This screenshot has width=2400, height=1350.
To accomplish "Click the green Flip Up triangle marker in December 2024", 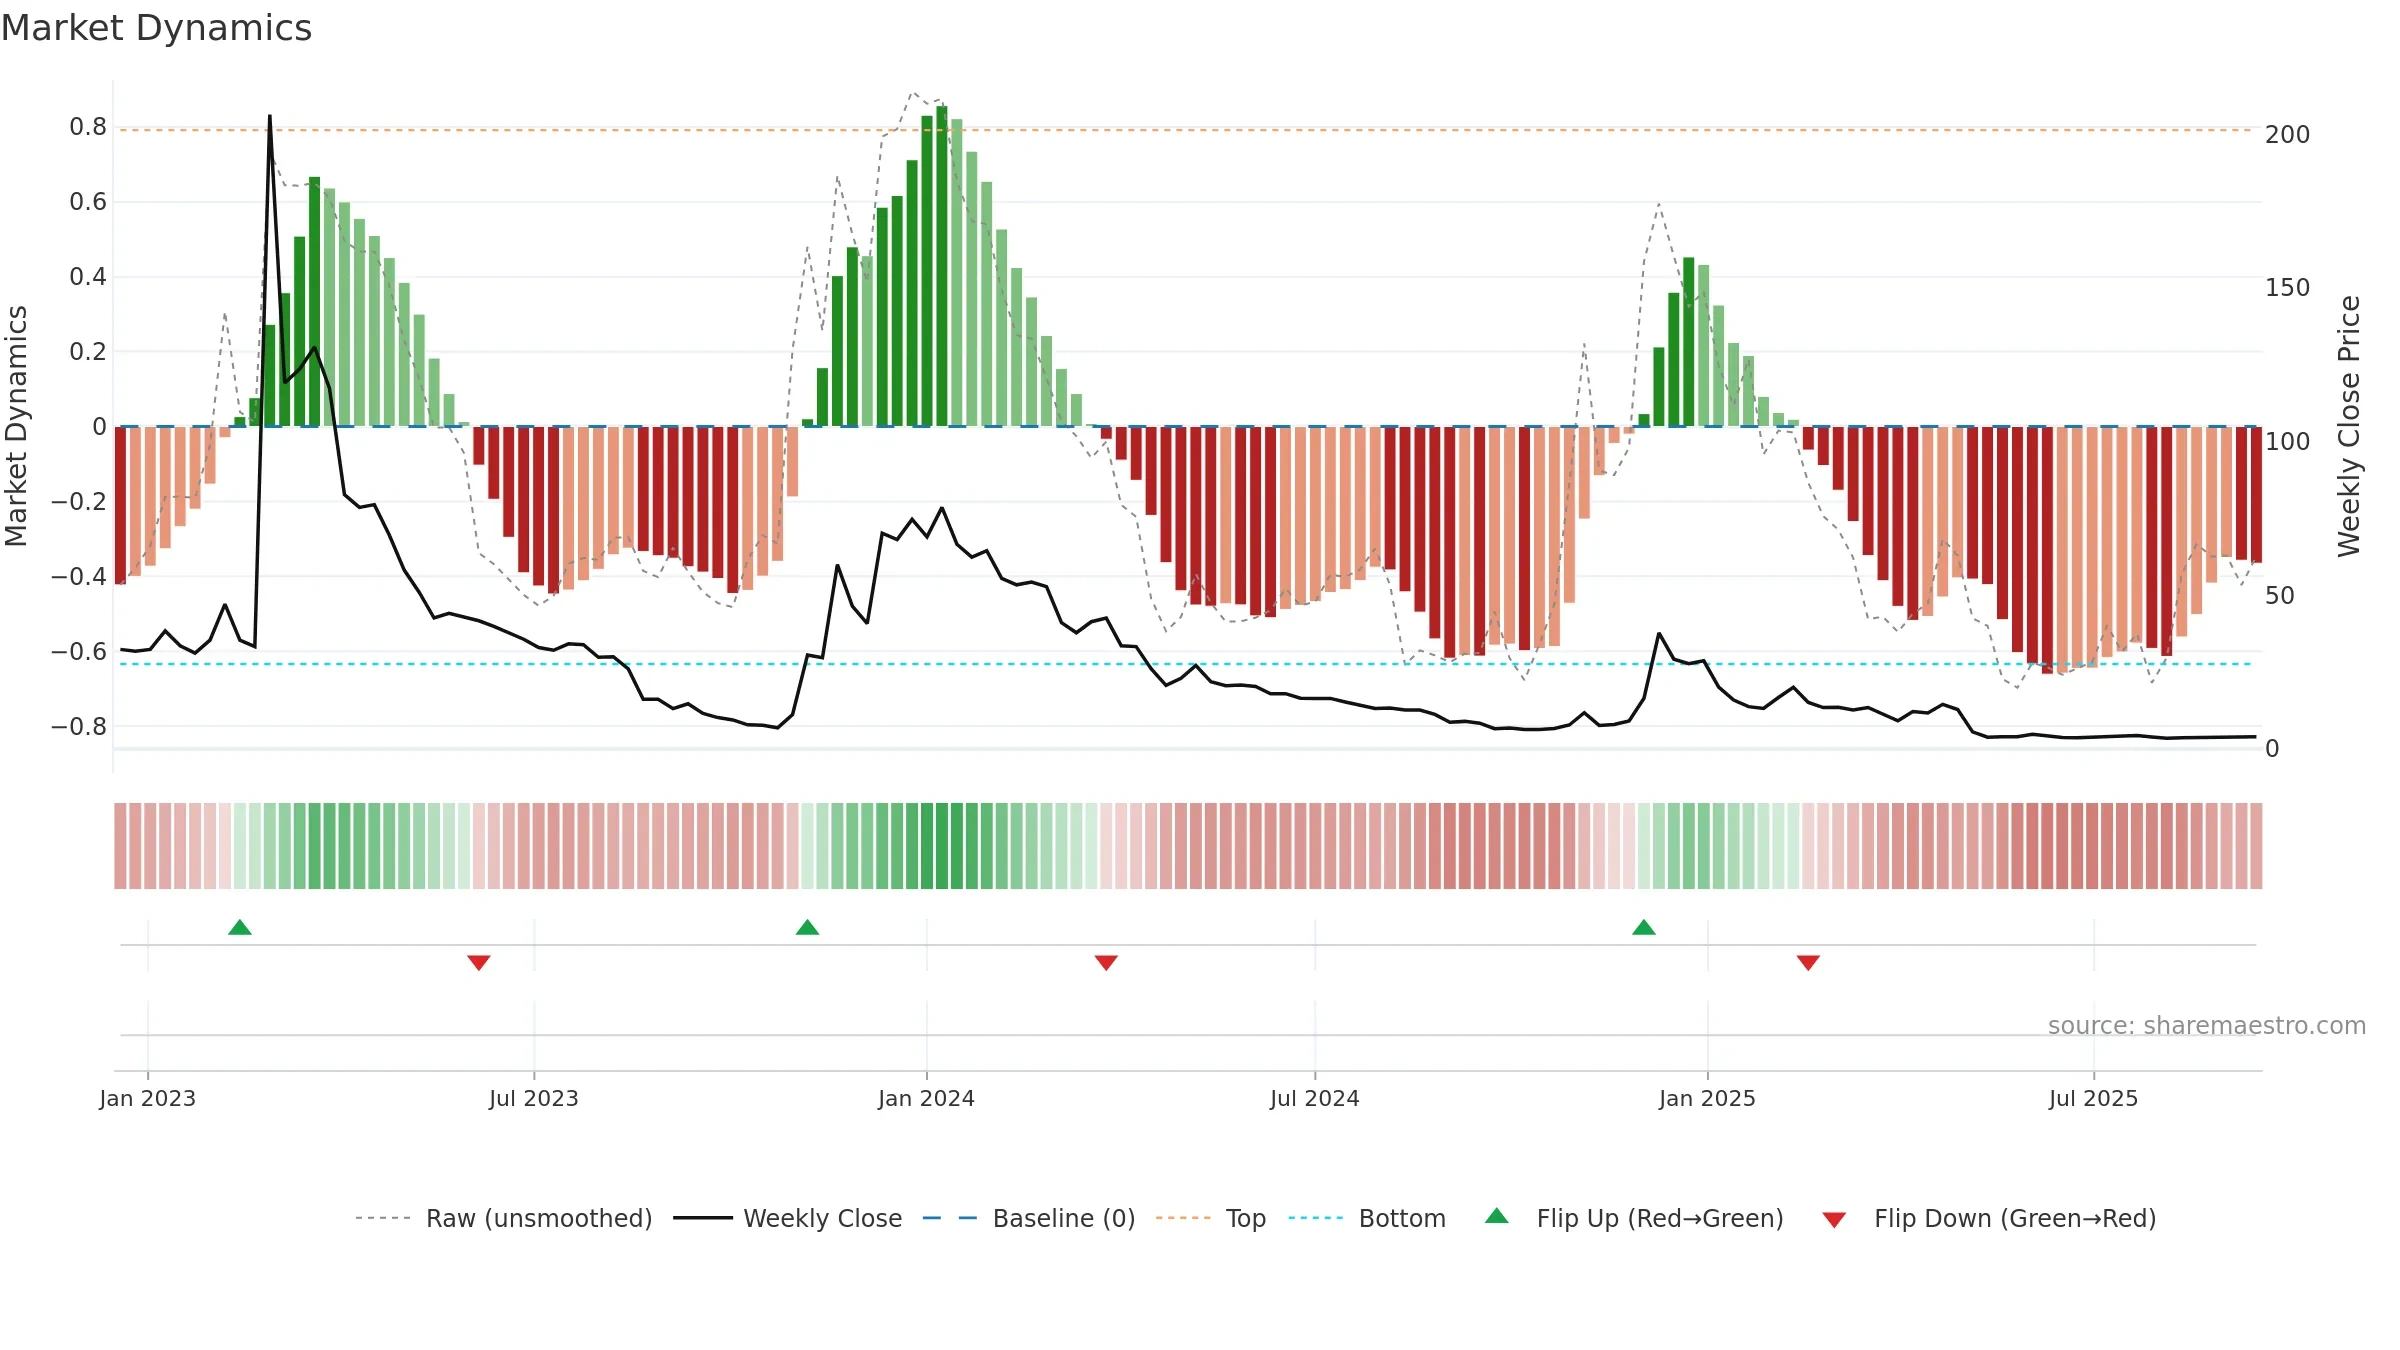I will (1644, 927).
